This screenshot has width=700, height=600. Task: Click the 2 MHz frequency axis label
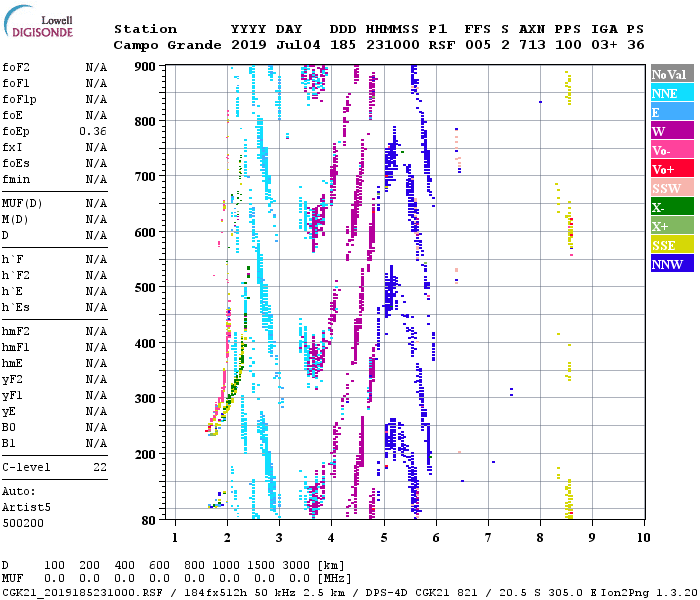tap(227, 538)
